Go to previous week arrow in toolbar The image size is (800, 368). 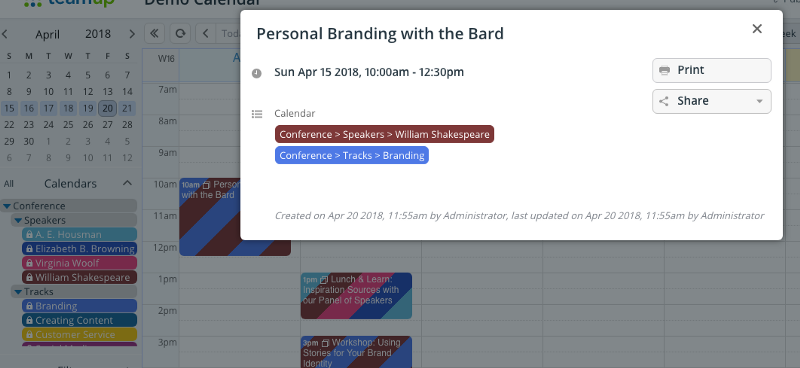[205, 34]
